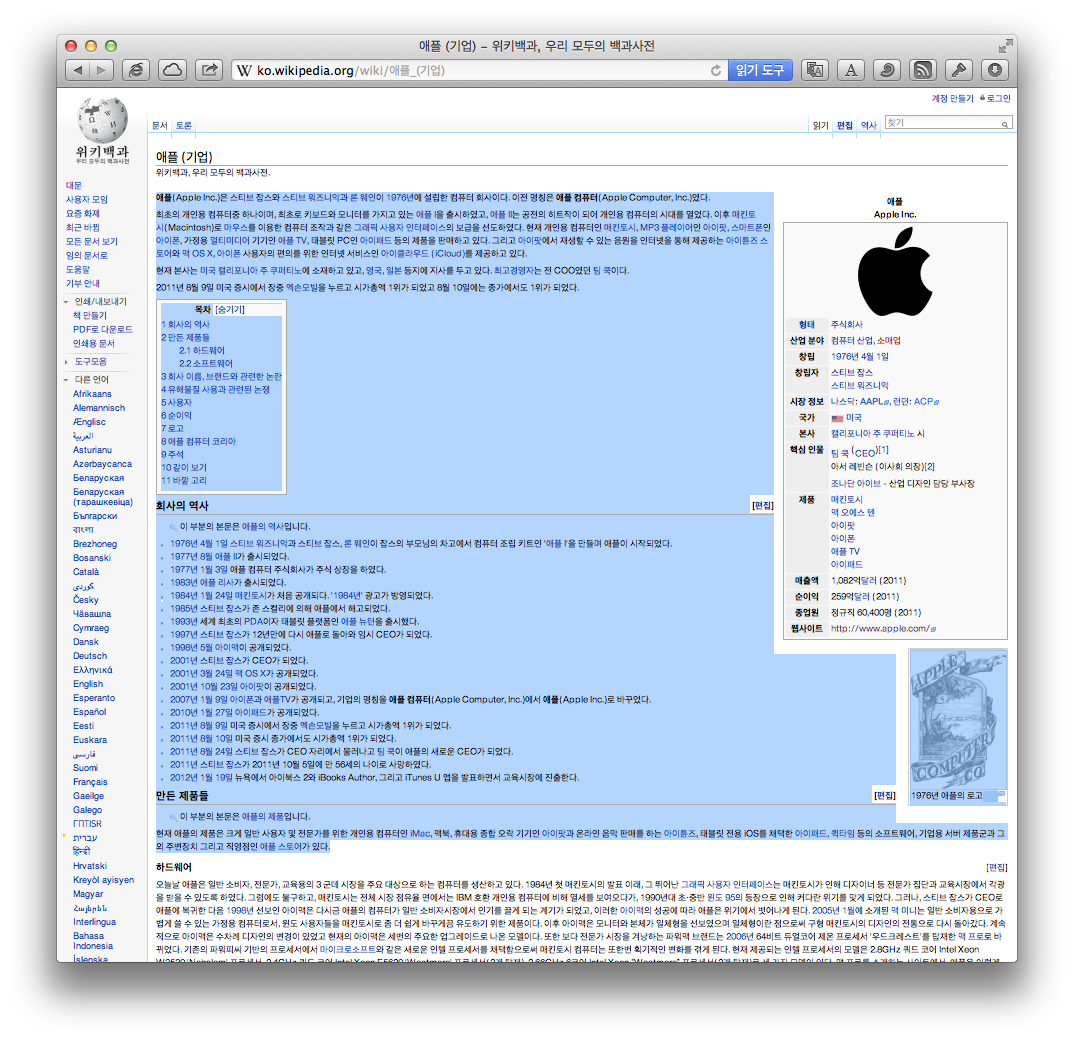This screenshot has height=1041, width=1074.
Task: Select the 편집 tab
Action: click(845, 125)
